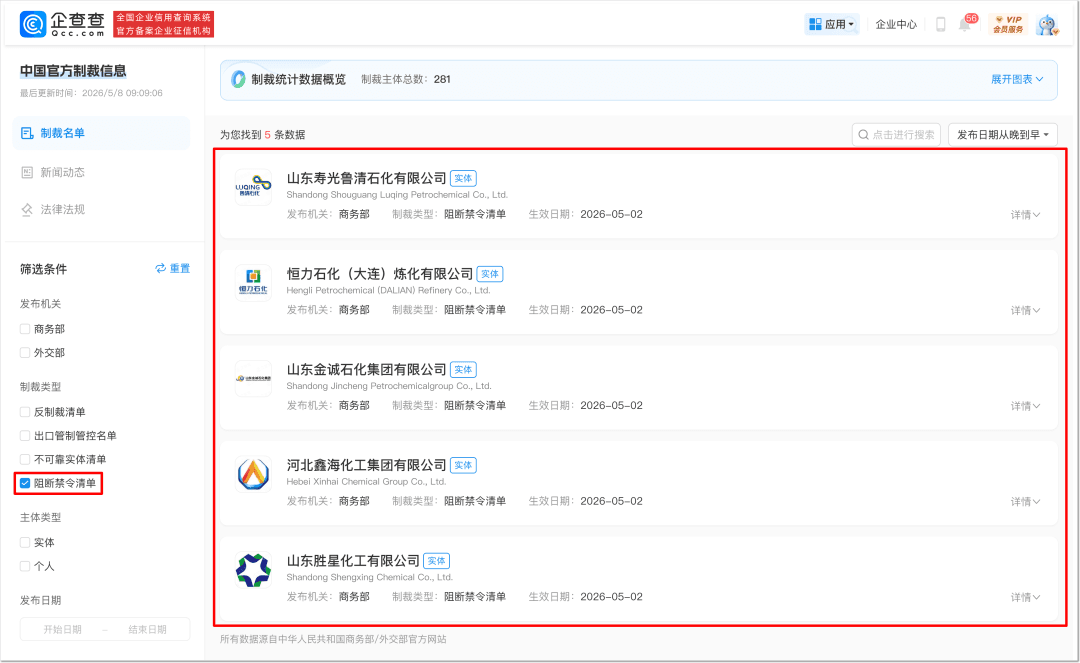The width and height of the screenshot is (1080, 663).
Task: Check the 商务部 checkbox
Action: 25,329
